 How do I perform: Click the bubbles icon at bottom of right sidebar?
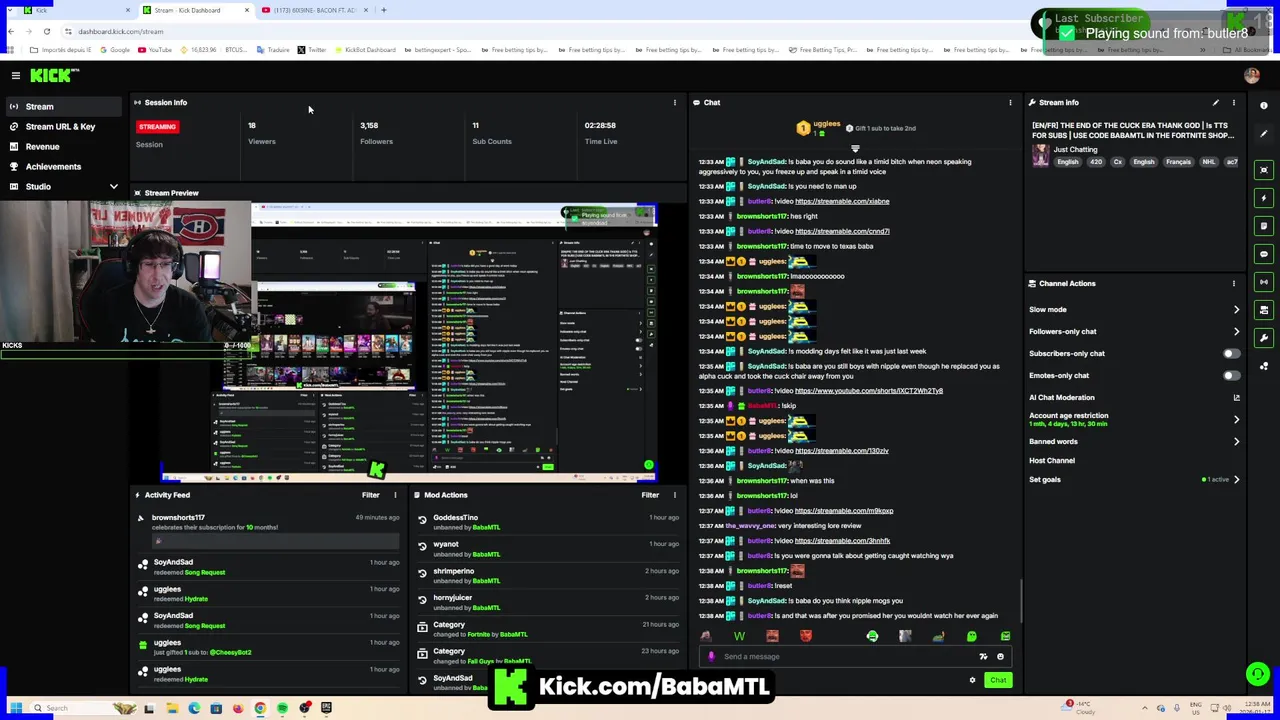1264,366
